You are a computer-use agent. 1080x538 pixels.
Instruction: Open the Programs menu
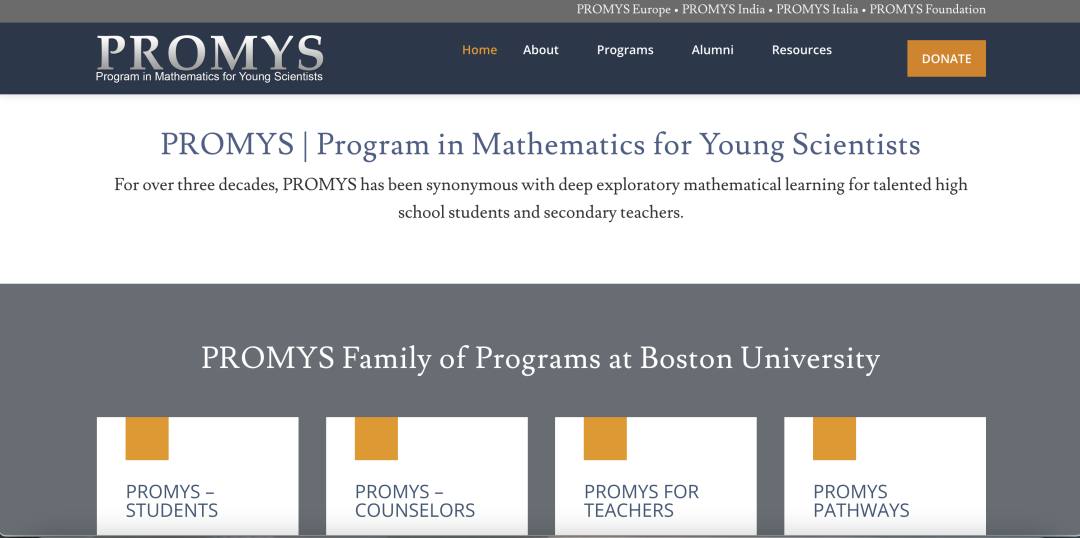(x=625, y=50)
